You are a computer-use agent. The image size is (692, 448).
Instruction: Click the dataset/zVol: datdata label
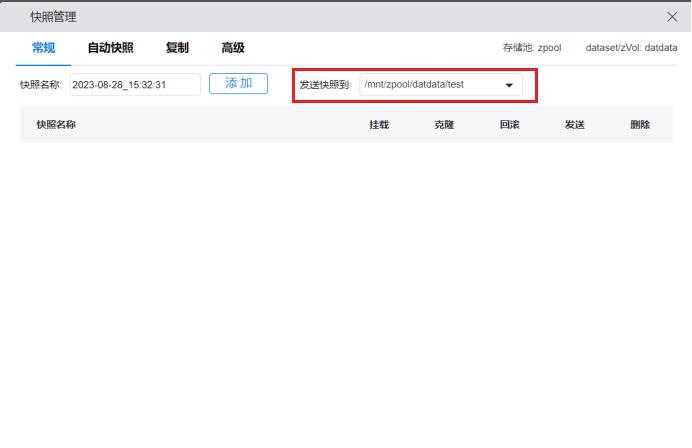631,48
